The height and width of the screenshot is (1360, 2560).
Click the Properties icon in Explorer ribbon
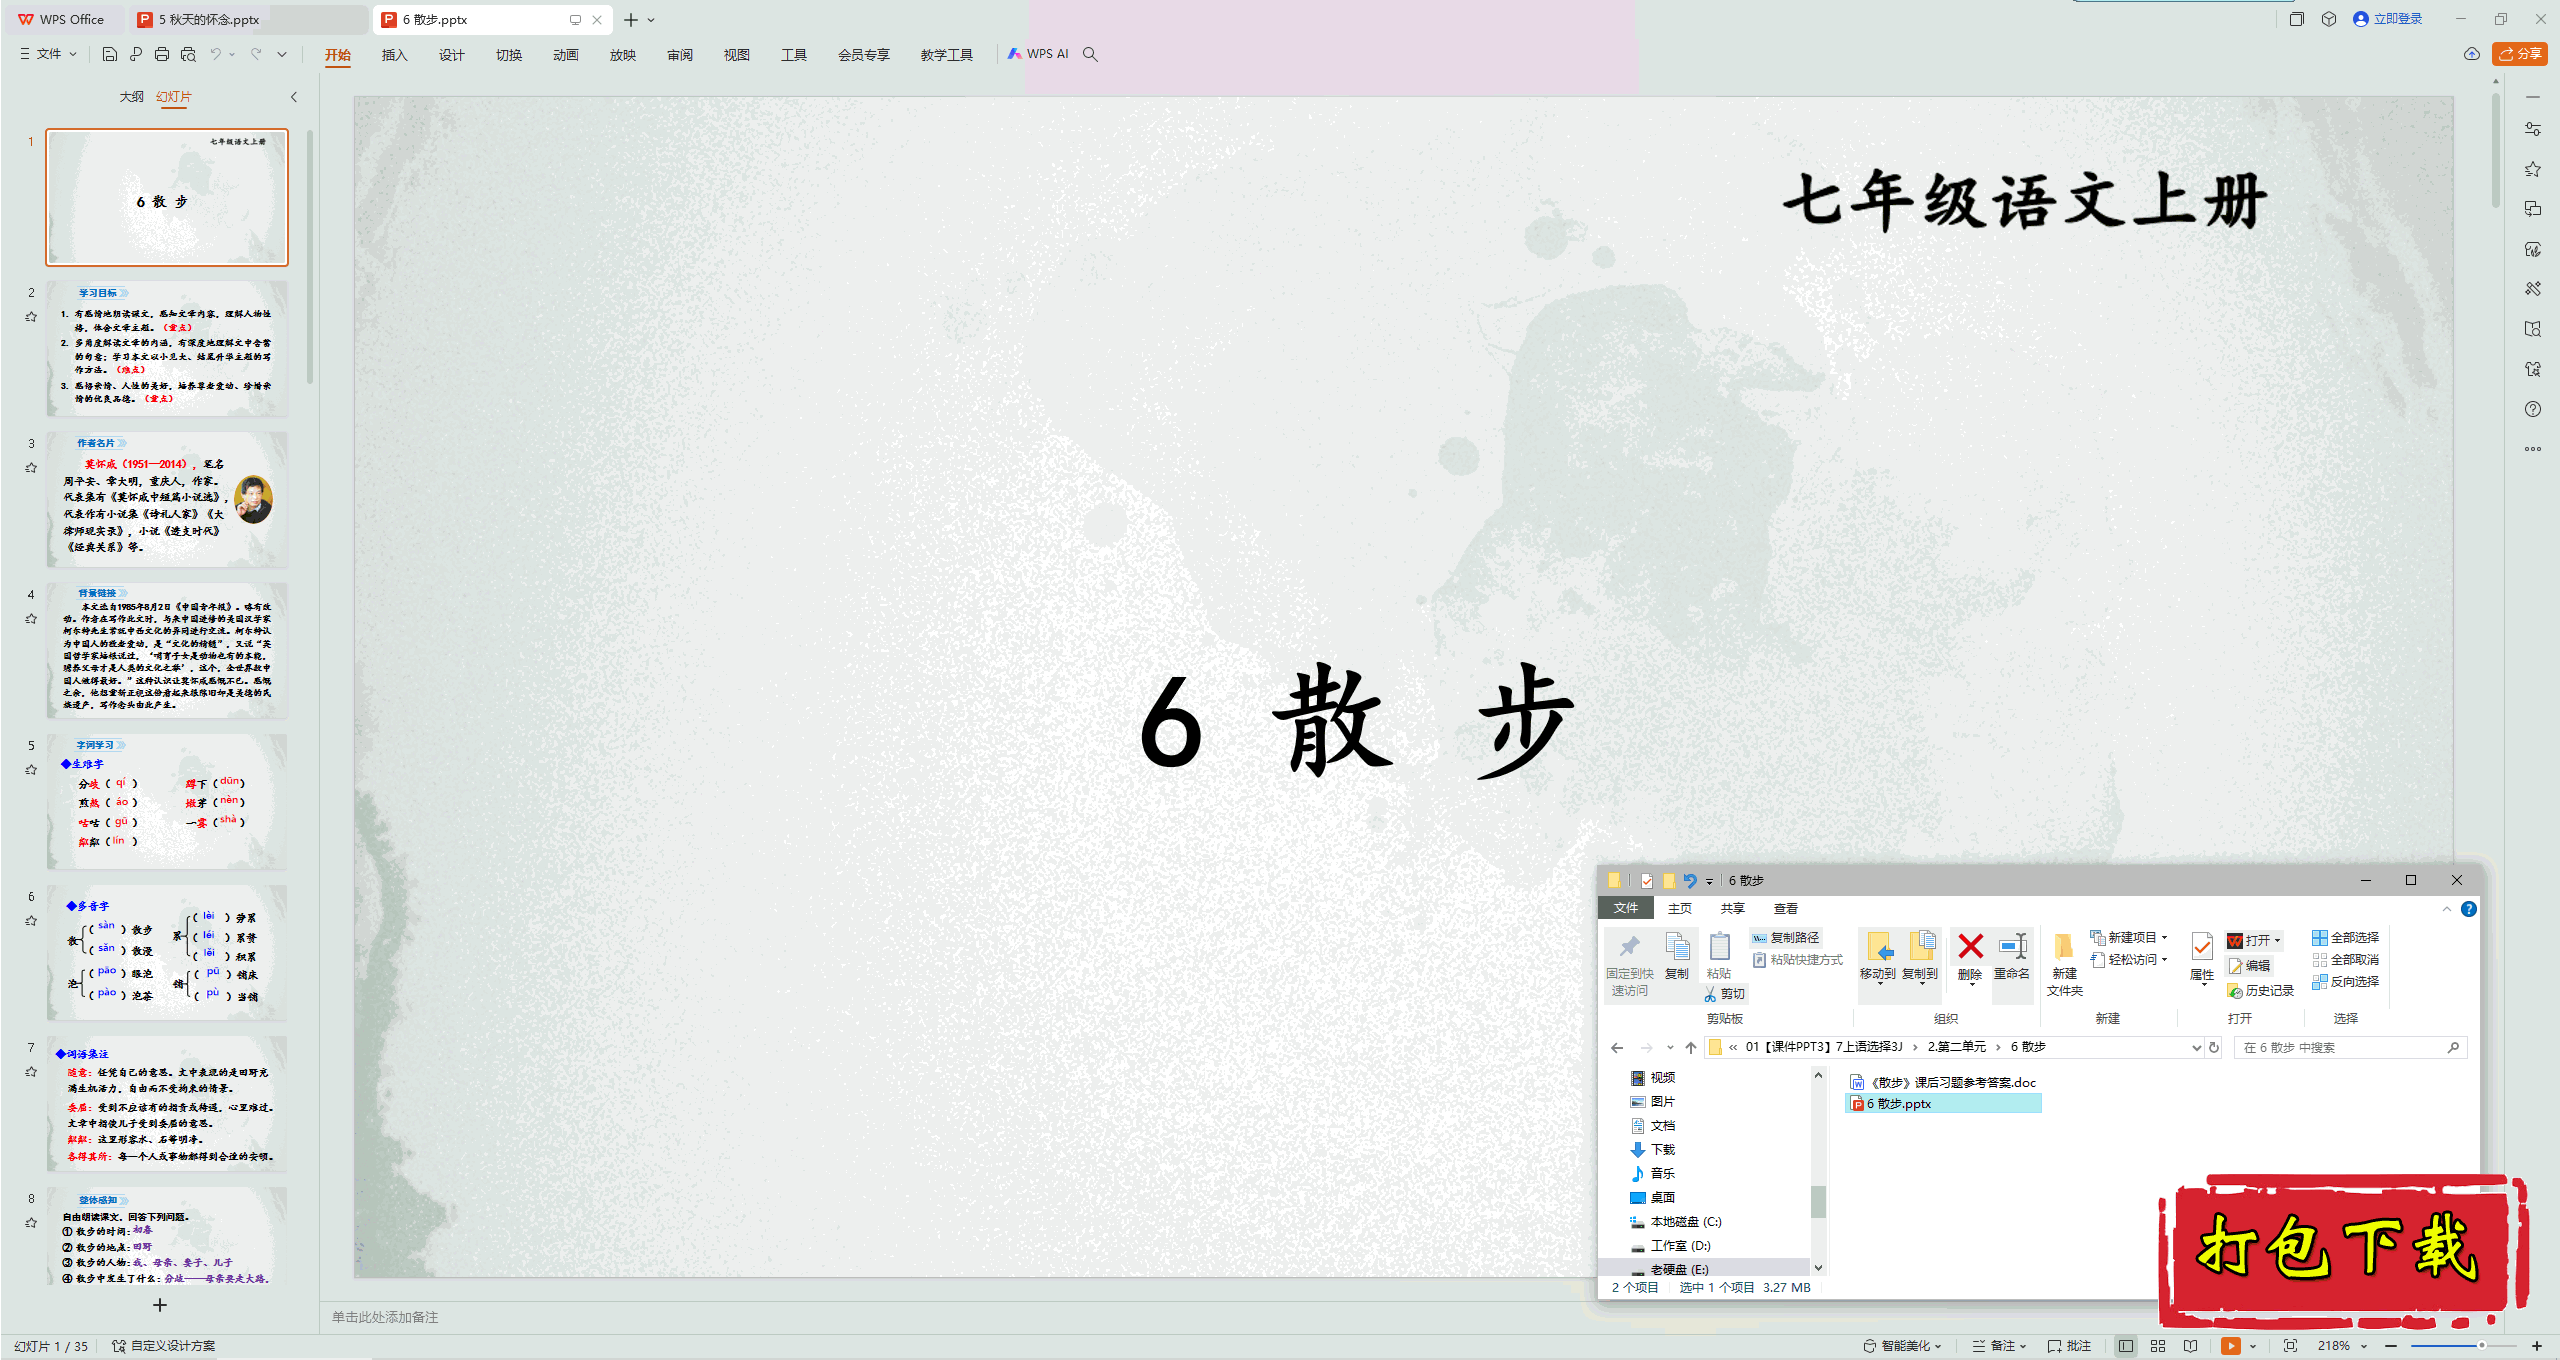[x=2202, y=947]
